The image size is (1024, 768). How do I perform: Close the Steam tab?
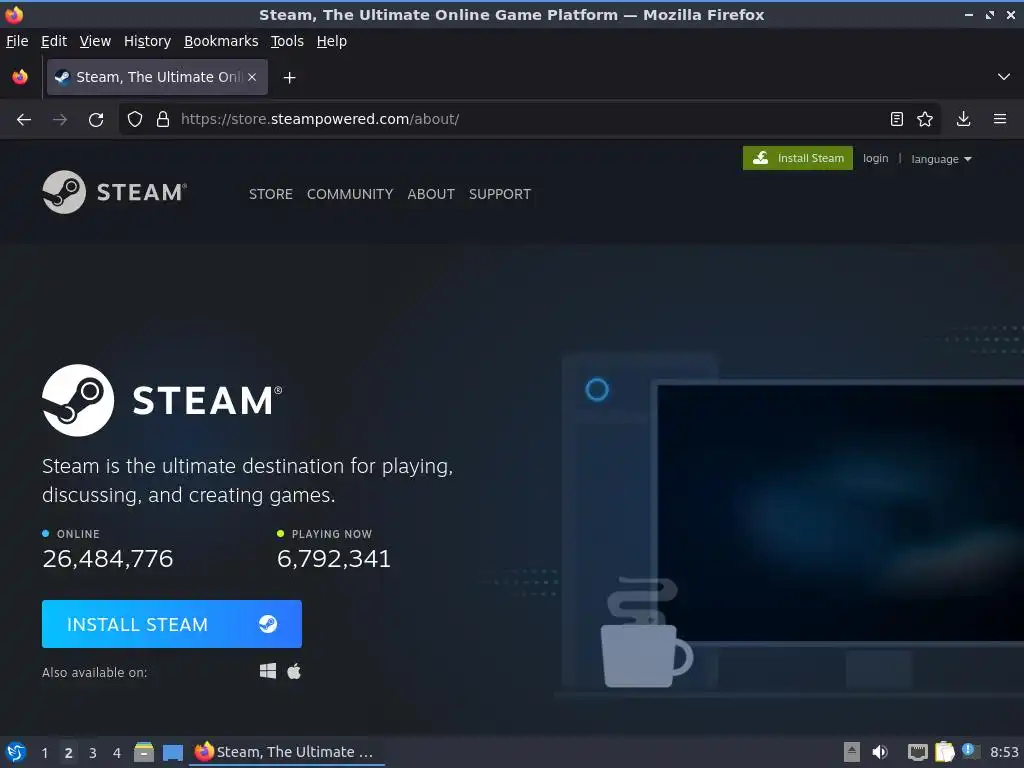coord(252,77)
